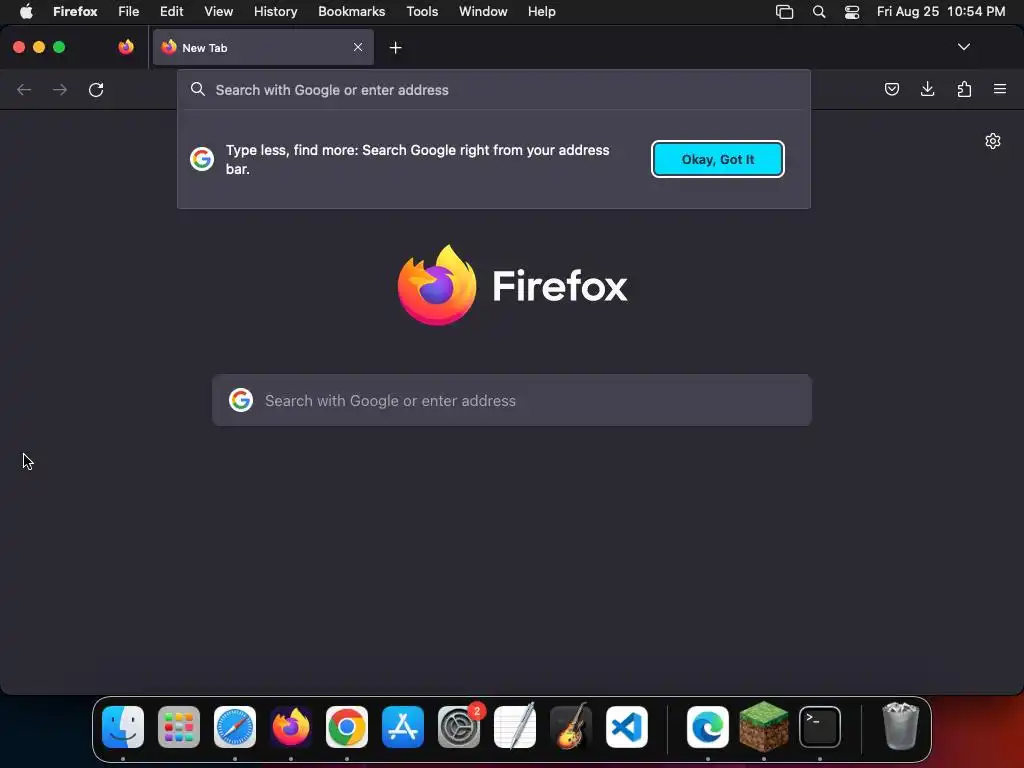Open the Downloads panel icon
The image size is (1024, 768).
[927, 89]
